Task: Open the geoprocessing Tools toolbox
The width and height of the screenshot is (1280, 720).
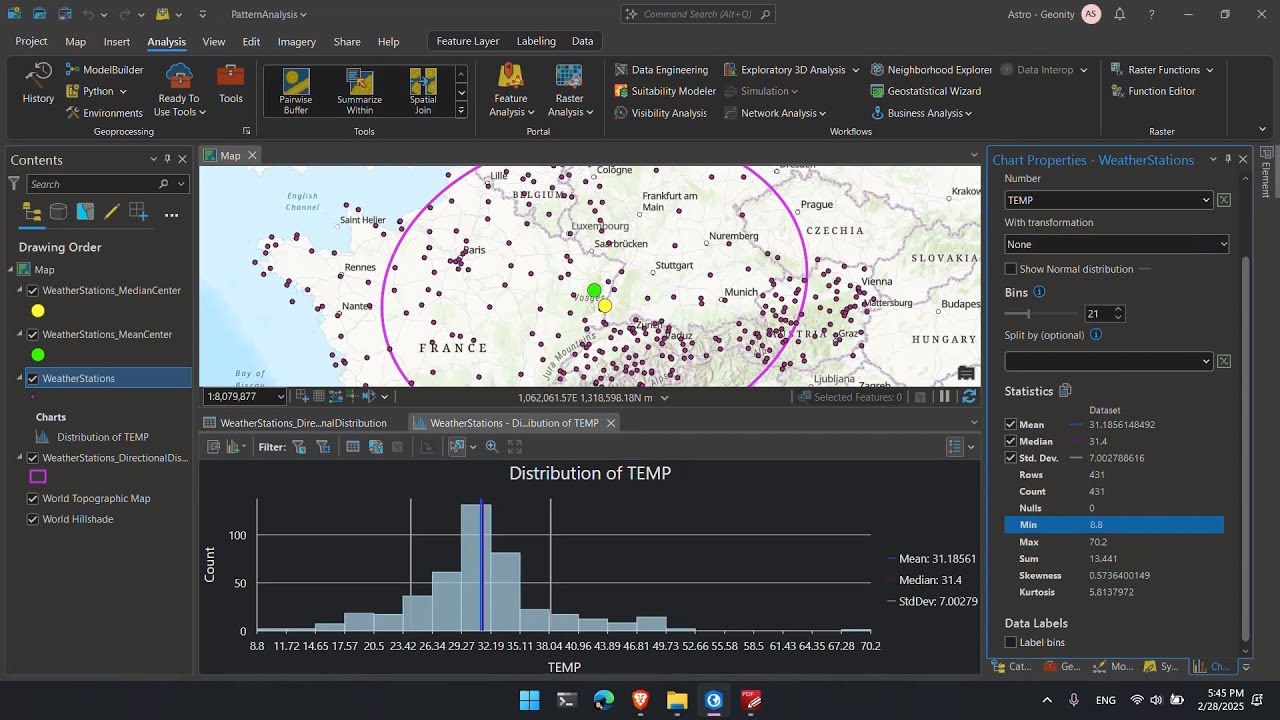Action: pyautogui.click(x=231, y=83)
